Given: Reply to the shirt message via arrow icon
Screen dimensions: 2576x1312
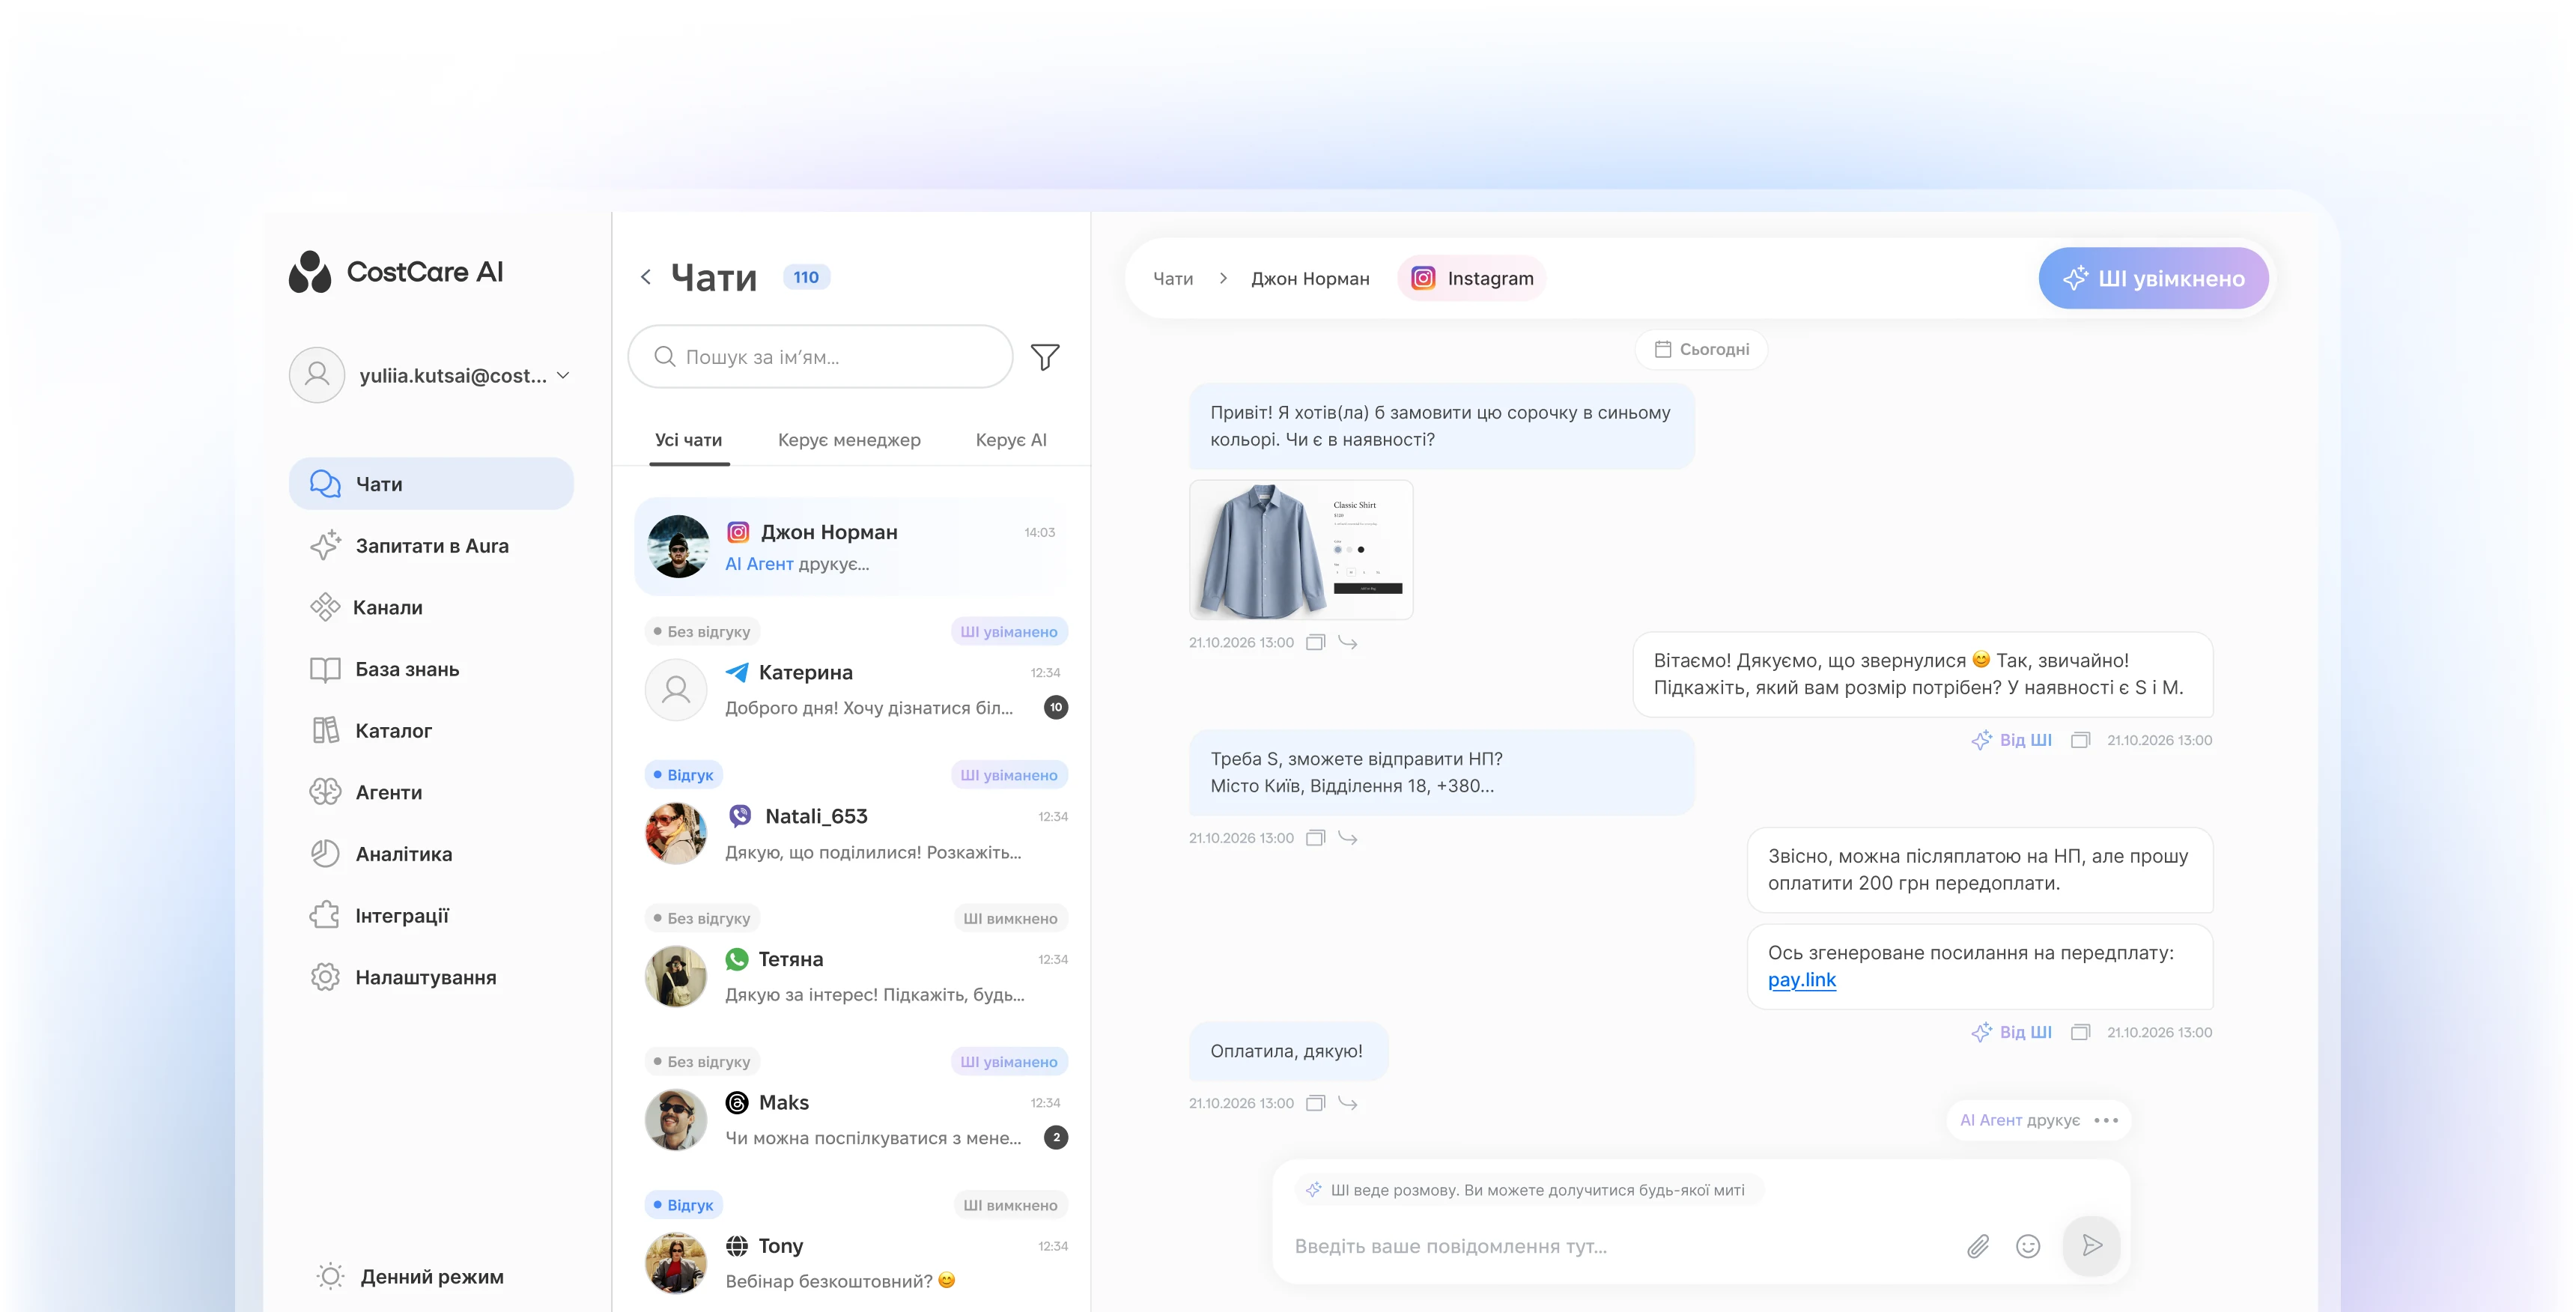Looking at the screenshot, I should (1348, 642).
